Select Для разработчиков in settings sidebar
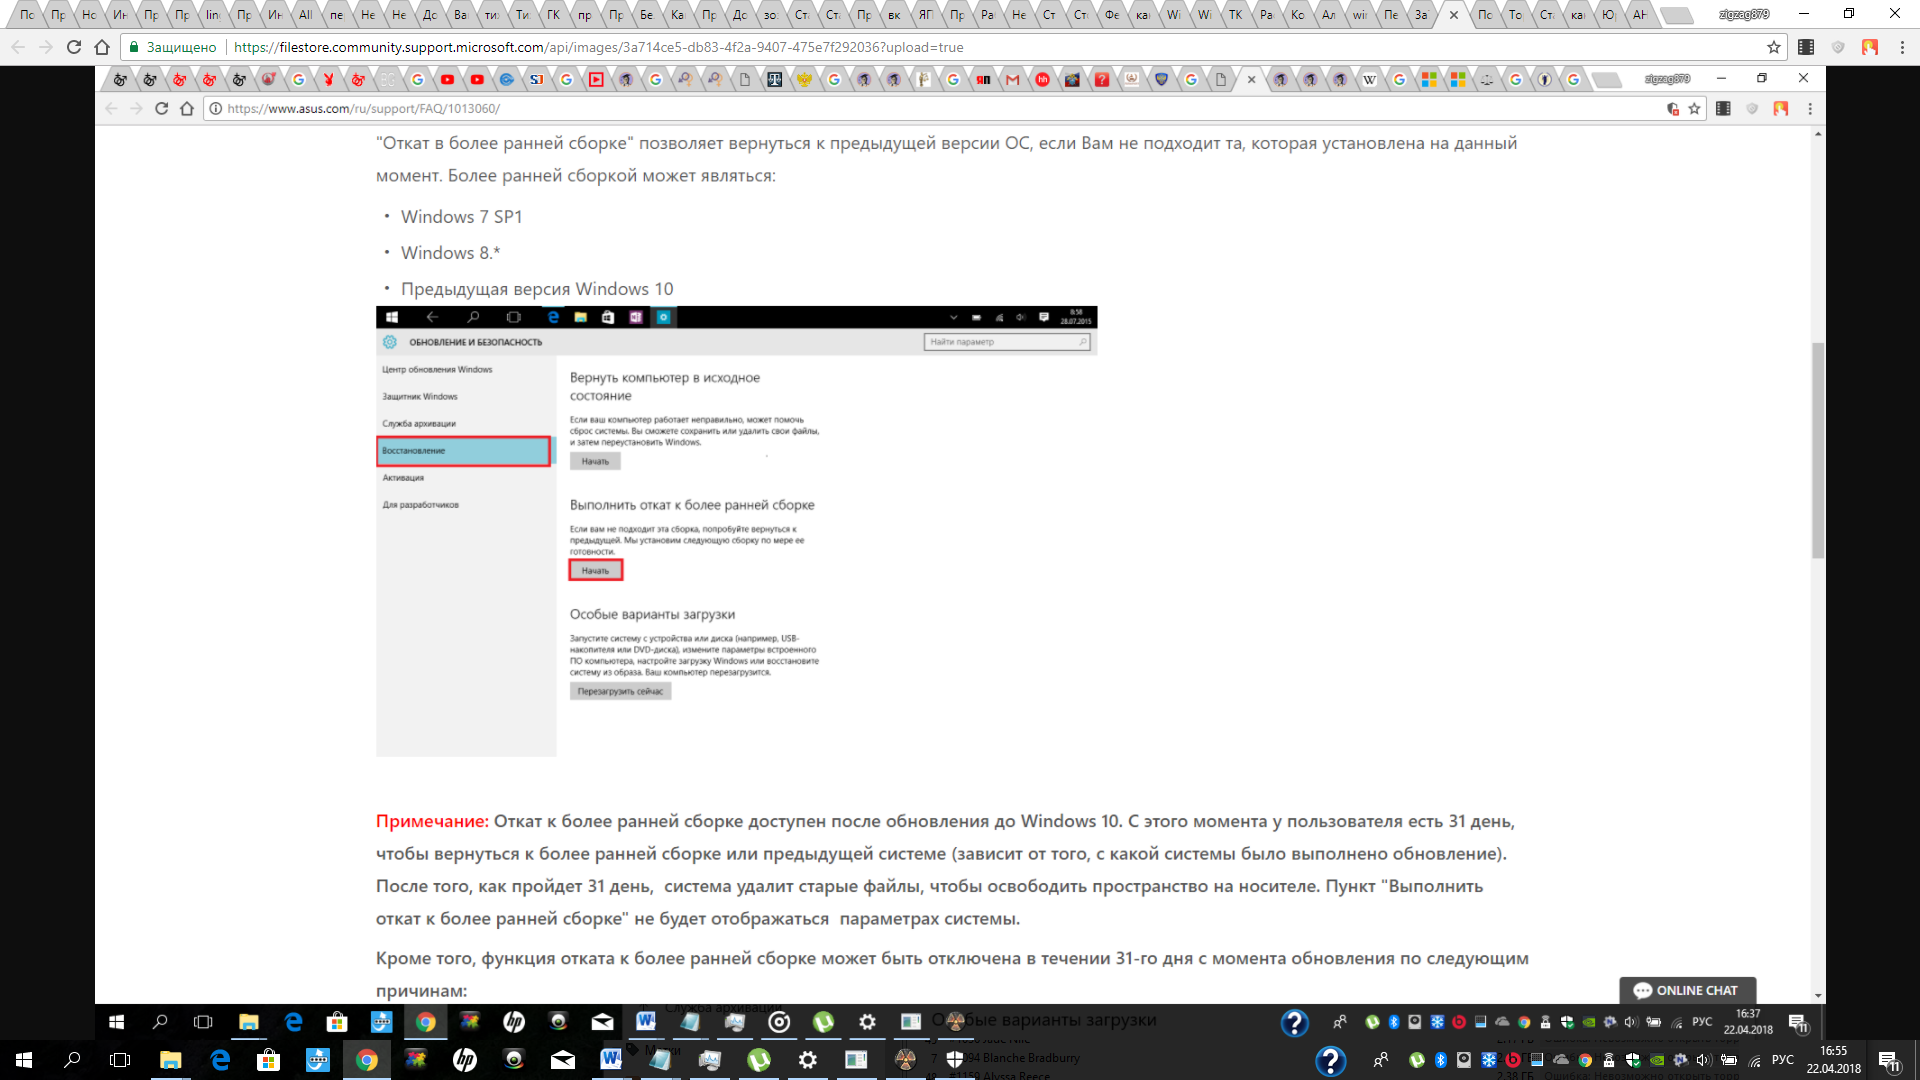Screen dimensions: 1920x1080 [x=420, y=504]
